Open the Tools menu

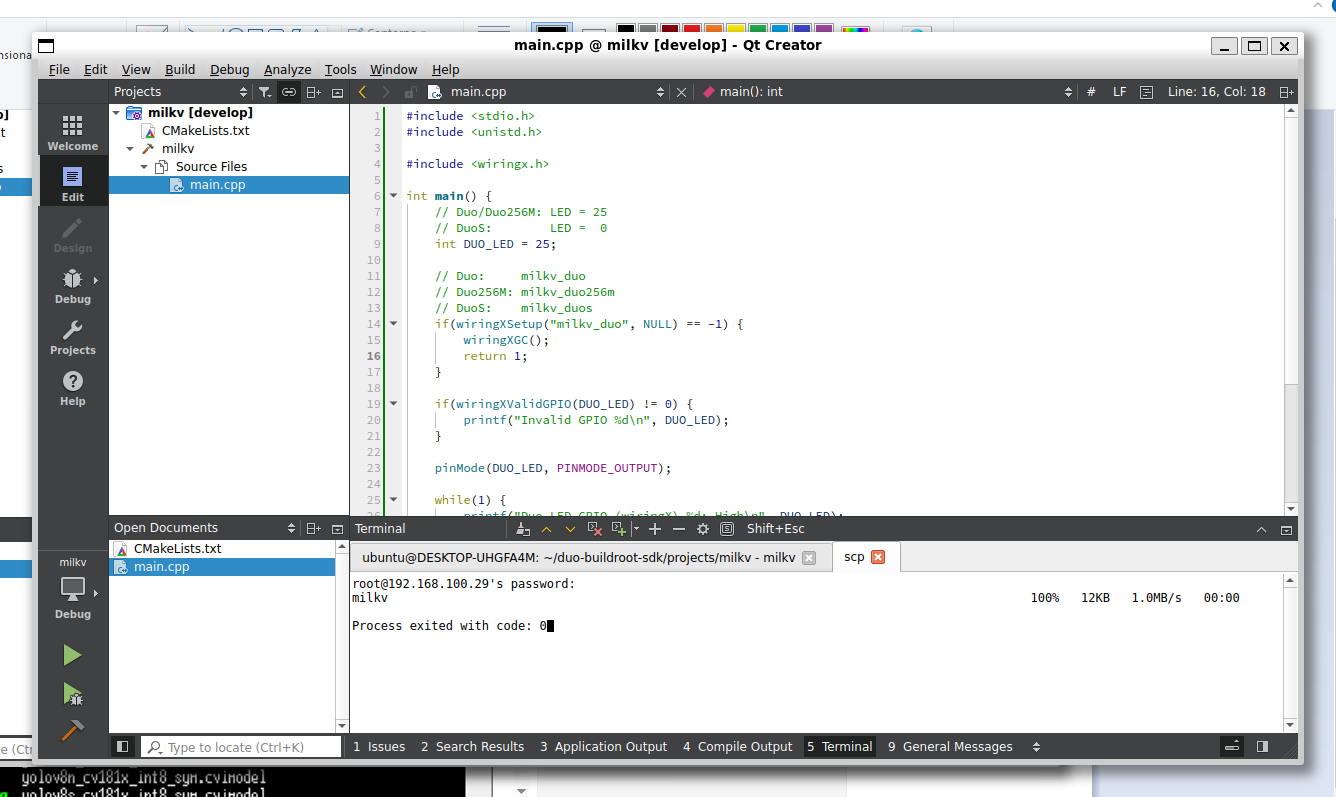[x=340, y=69]
